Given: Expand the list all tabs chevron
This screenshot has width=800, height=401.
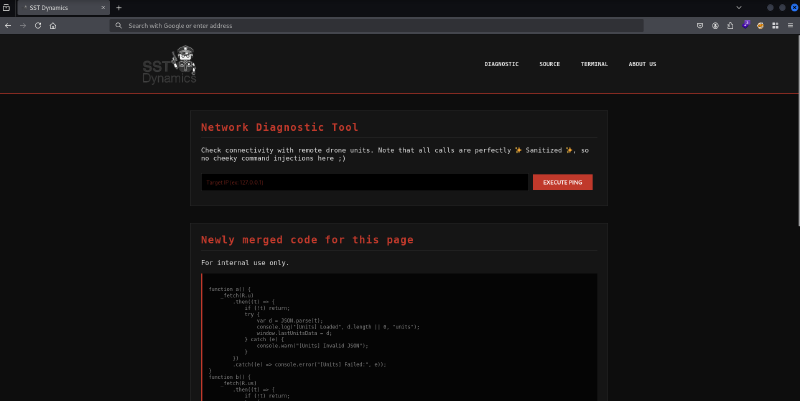Looking at the screenshot, I should click(739, 8).
